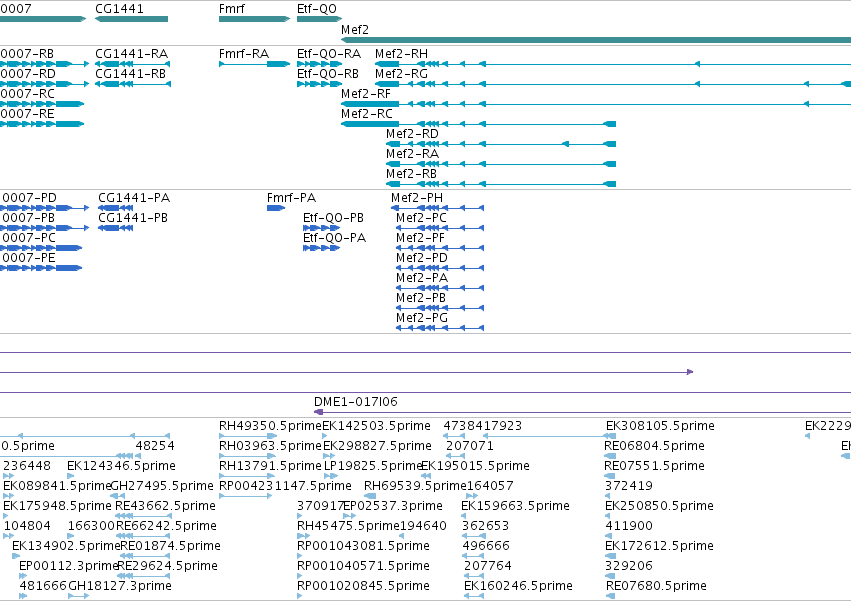Click the EP02537.3prime EST label
851x601 pixels.
point(393,507)
